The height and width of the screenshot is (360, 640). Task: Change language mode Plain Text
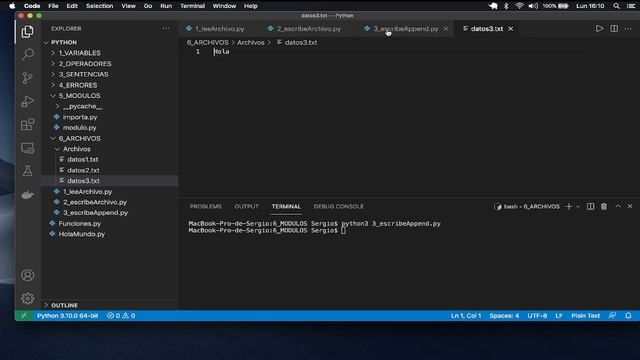[x=585, y=316]
